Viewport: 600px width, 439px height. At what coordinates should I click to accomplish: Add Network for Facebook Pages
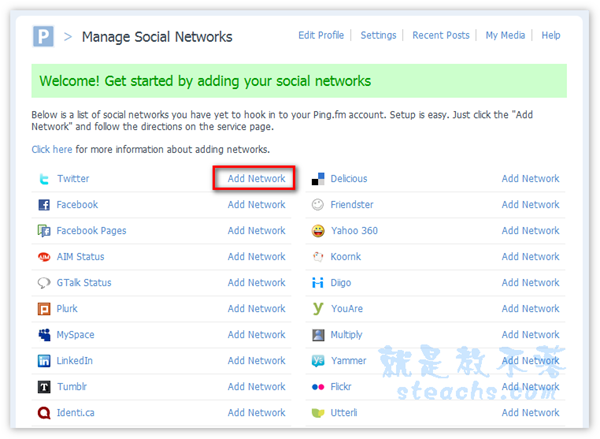coord(256,231)
